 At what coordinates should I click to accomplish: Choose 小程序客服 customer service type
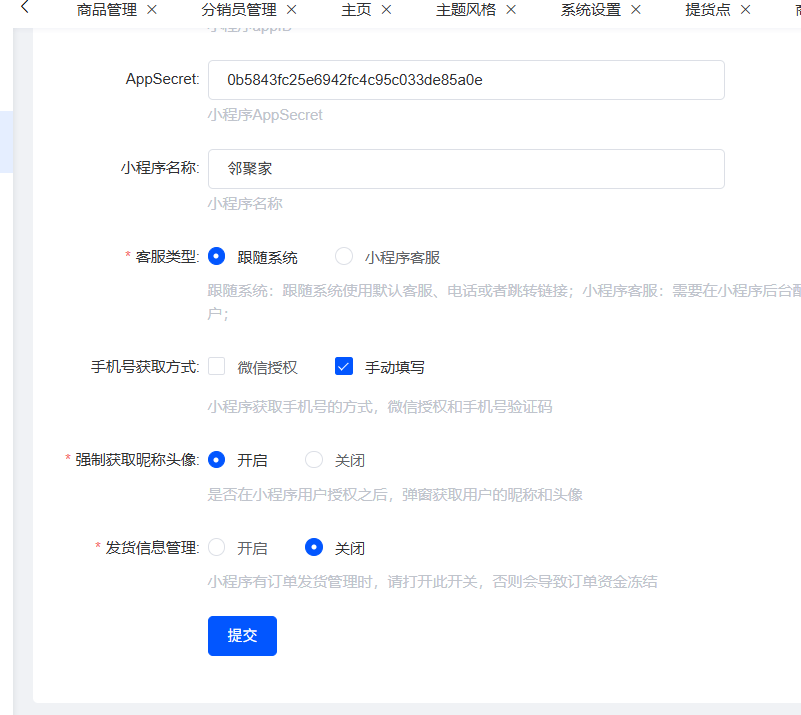click(x=344, y=256)
